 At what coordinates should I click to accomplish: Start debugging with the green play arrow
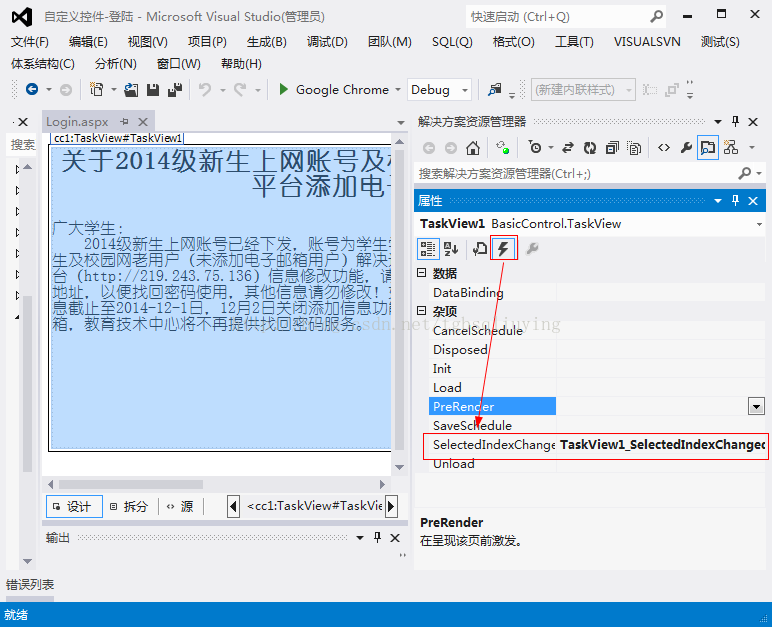tap(283, 89)
